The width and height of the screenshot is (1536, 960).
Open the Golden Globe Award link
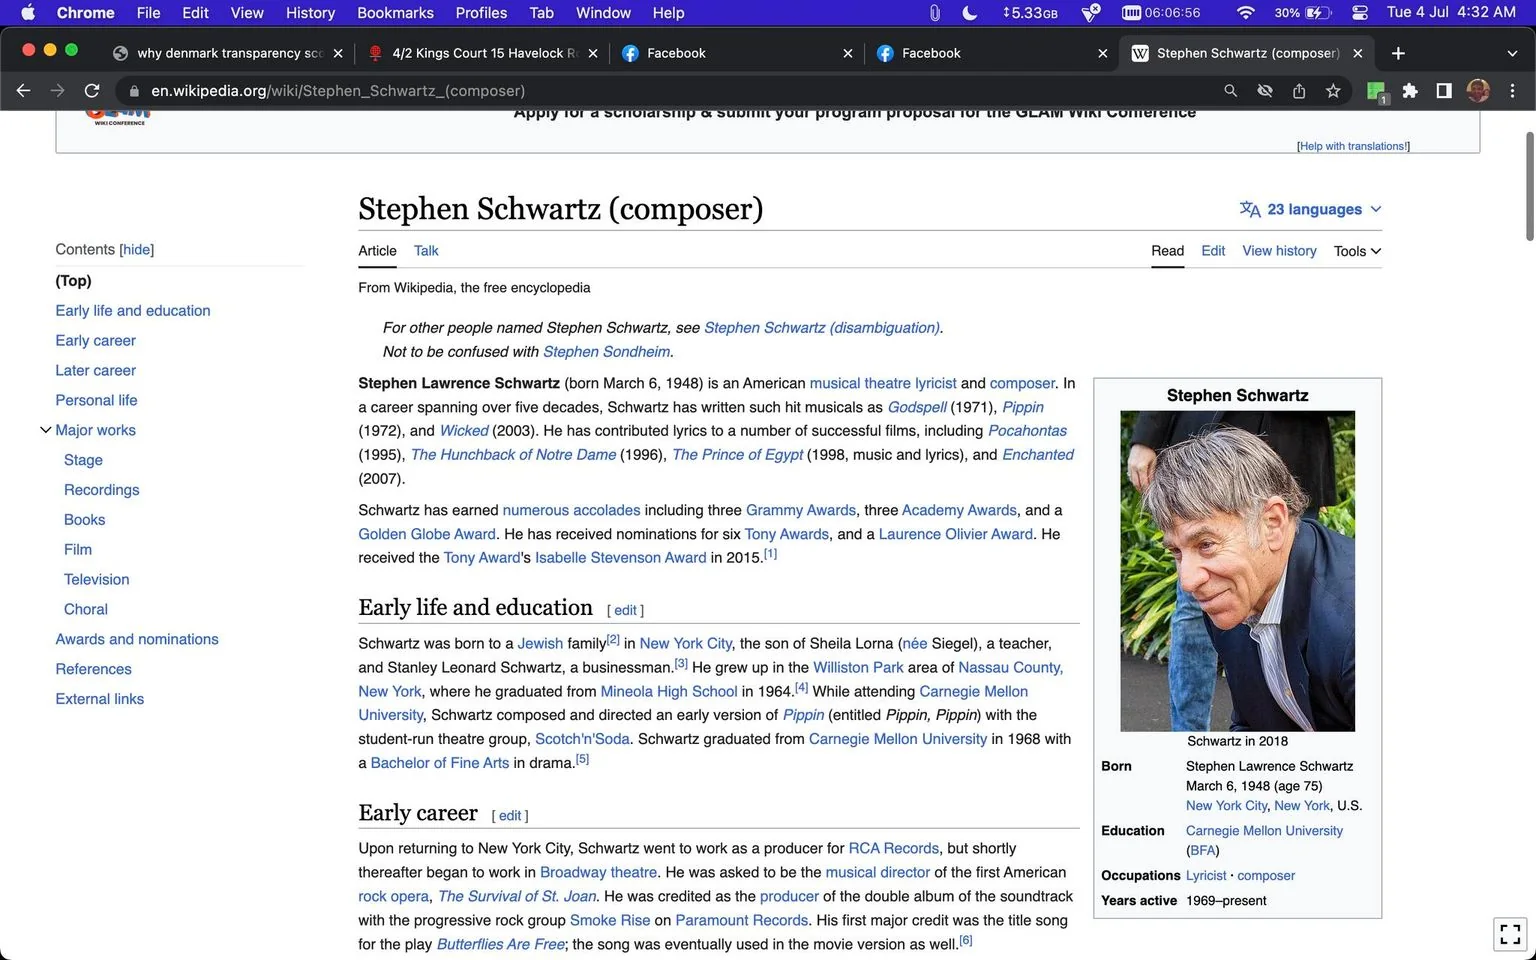point(427,534)
